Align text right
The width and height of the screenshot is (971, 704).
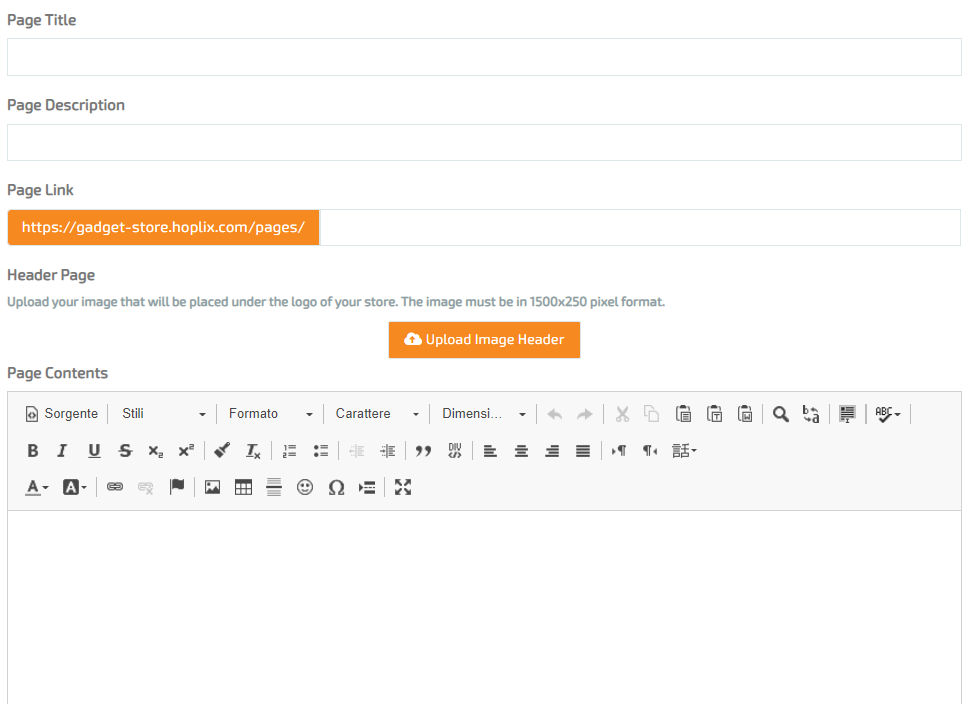pyautogui.click(x=552, y=451)
